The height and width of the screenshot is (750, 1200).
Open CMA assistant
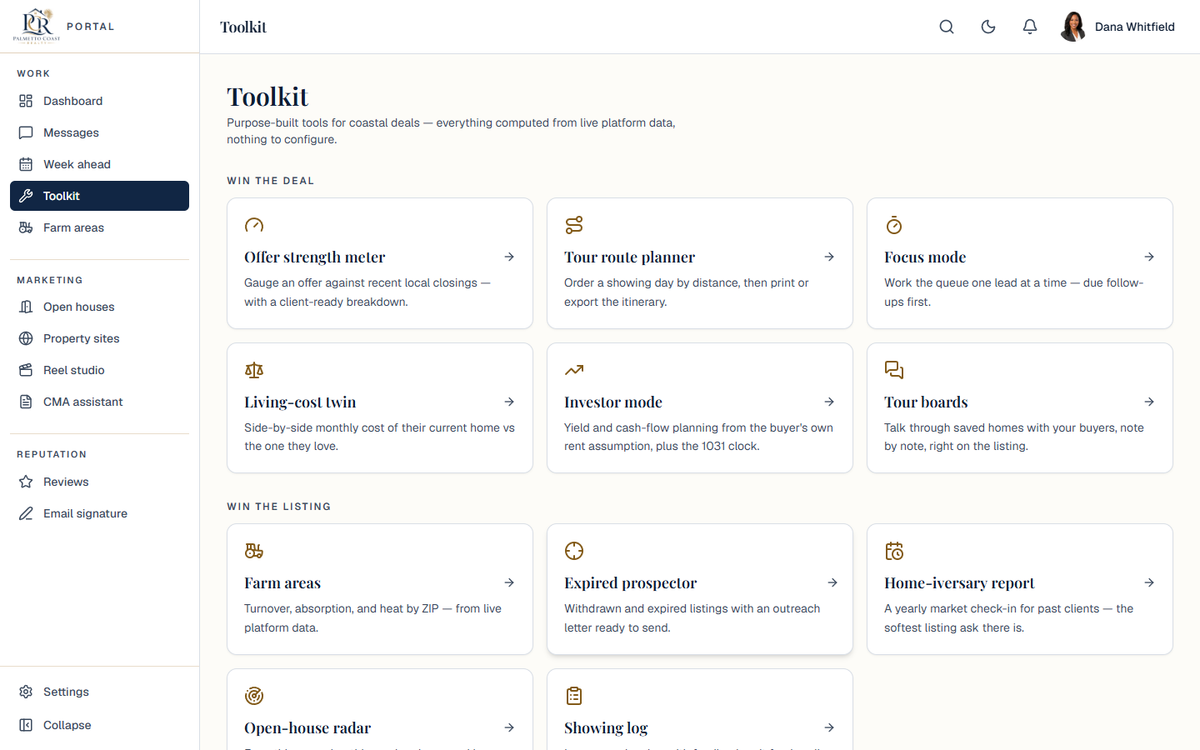(x=99, y=402)
